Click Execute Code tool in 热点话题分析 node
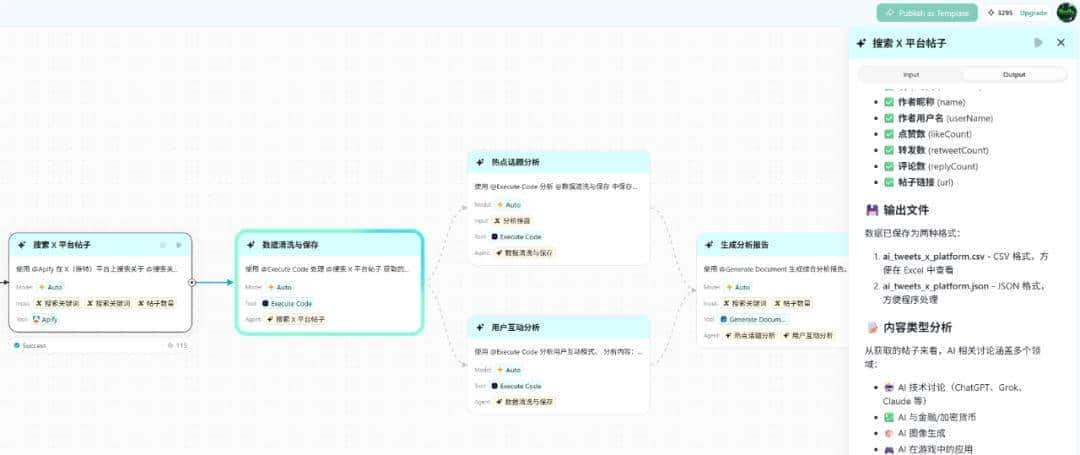Screen dimensions: 1080x455 517,237
